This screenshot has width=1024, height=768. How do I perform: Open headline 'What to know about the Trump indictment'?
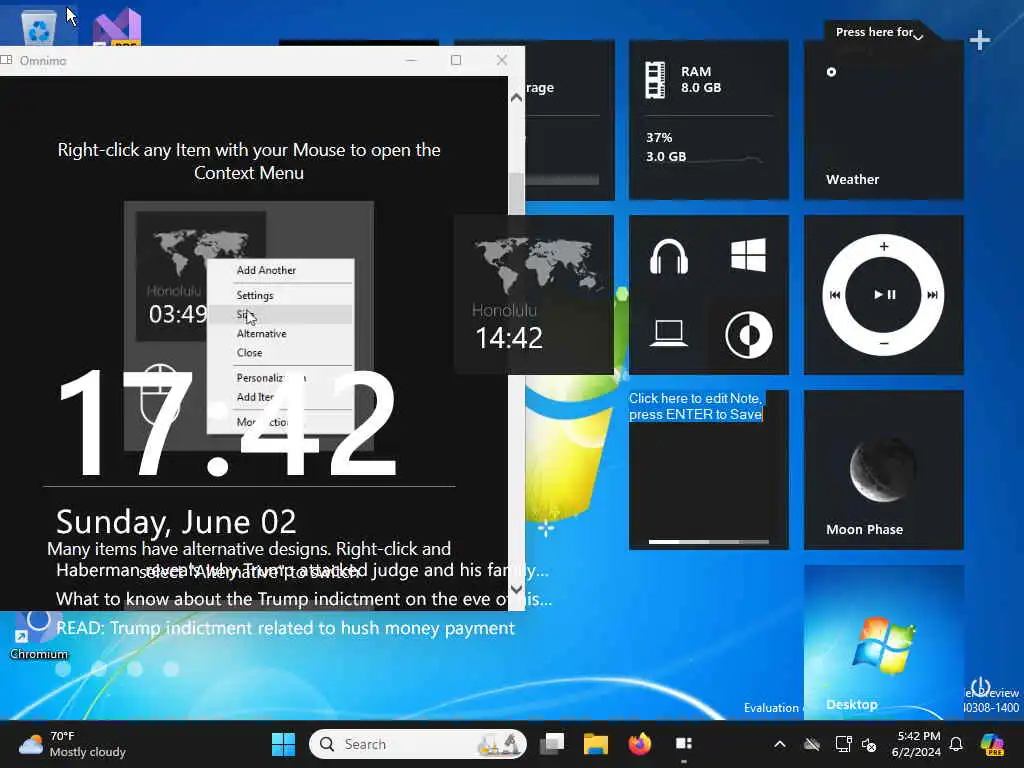coord(304,599)
